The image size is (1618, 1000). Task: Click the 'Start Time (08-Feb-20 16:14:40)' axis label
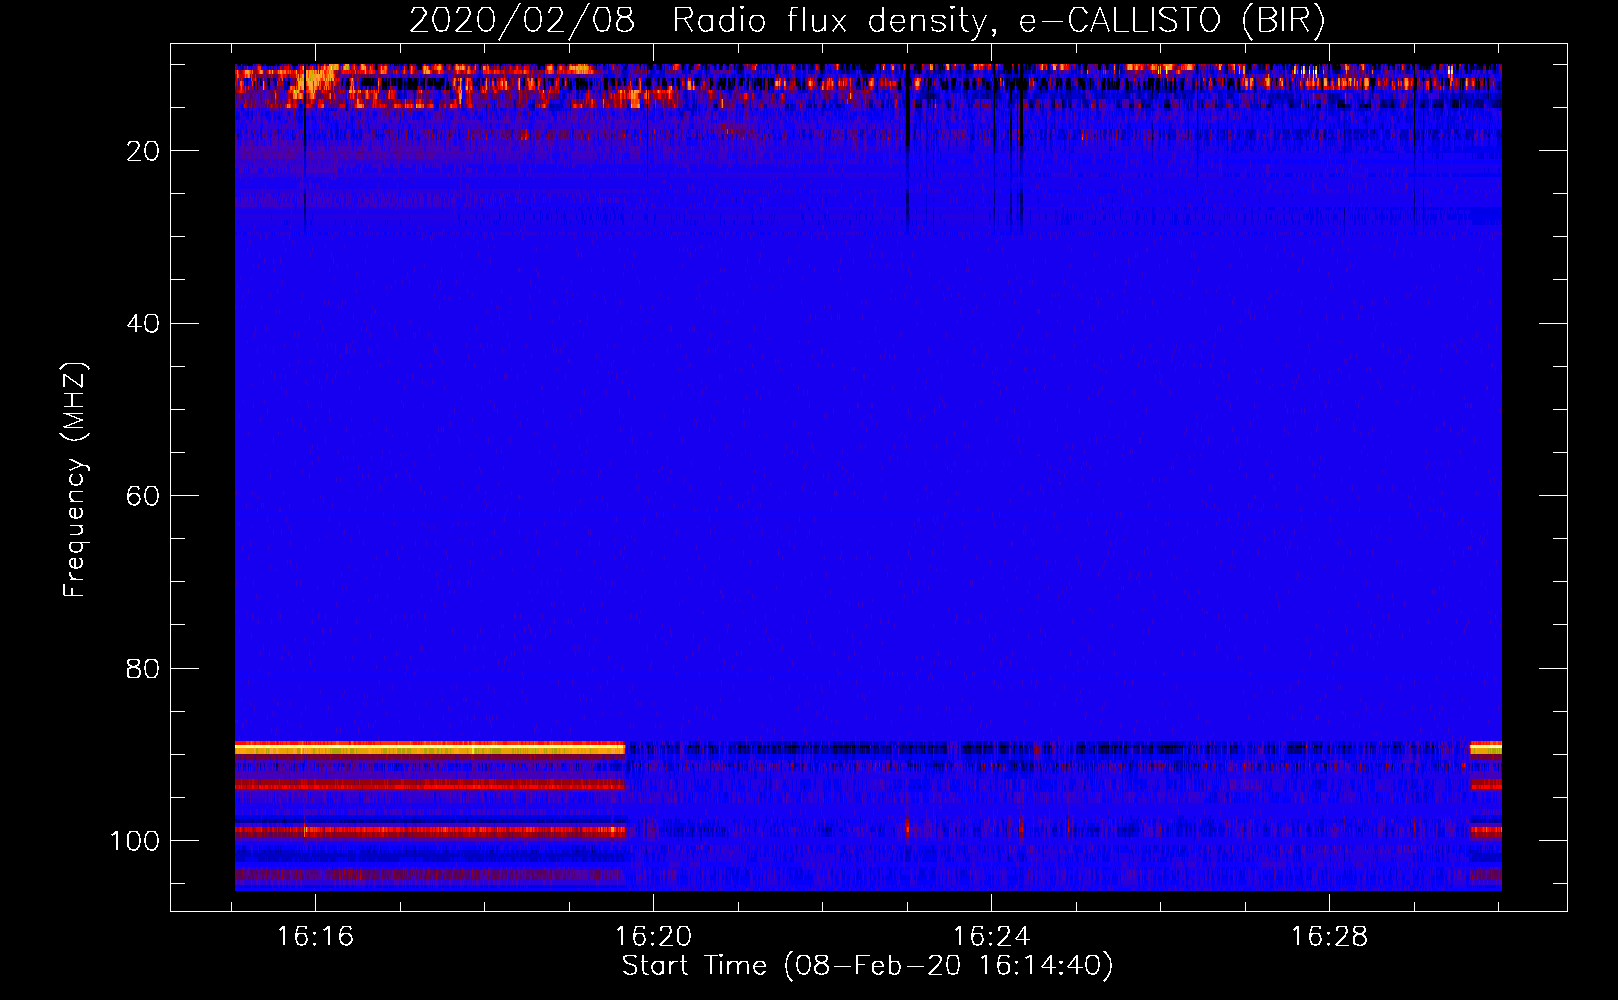pos(867,966)
